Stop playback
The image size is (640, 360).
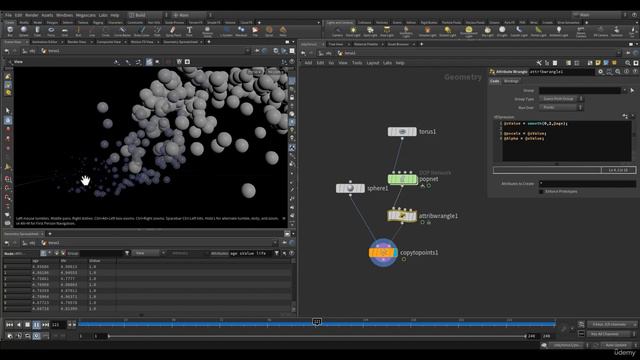pos(27,324)
